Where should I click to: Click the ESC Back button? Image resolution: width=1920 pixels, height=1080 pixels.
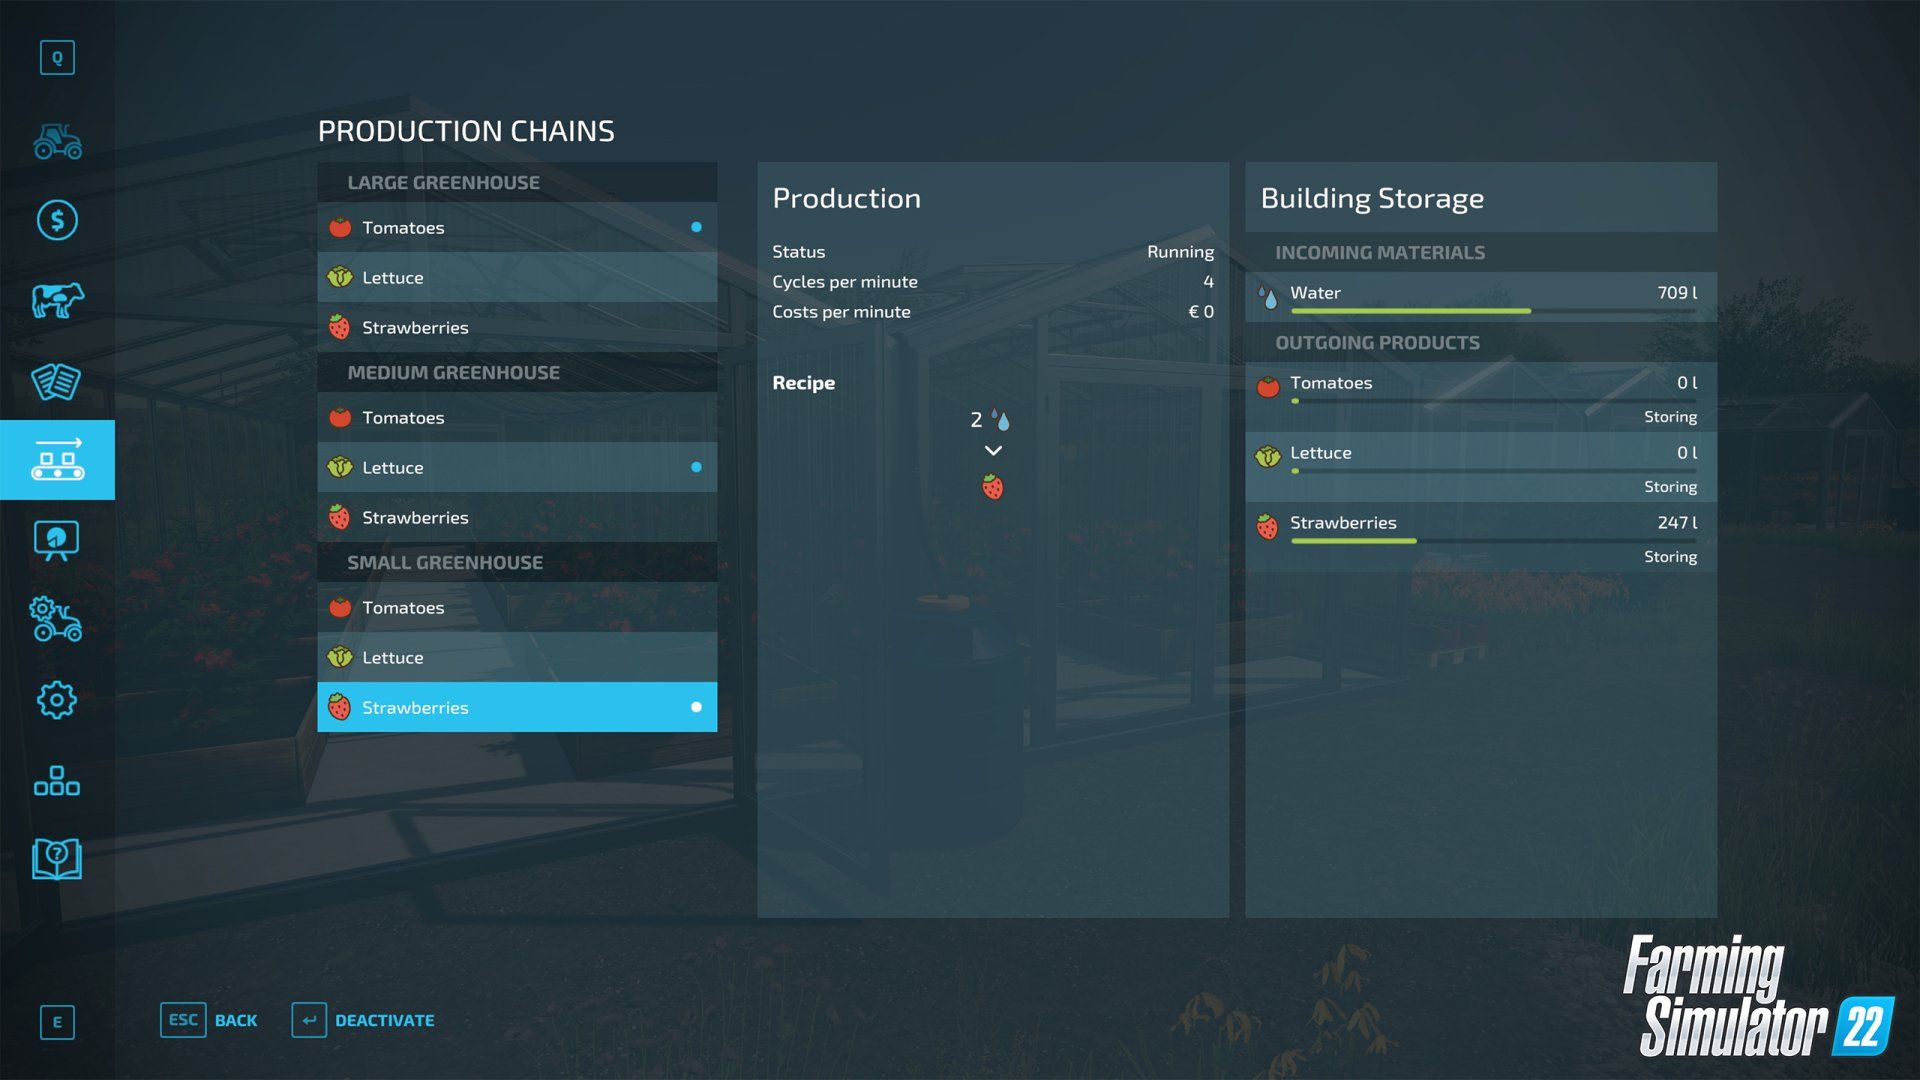[x=209, y=1020]
